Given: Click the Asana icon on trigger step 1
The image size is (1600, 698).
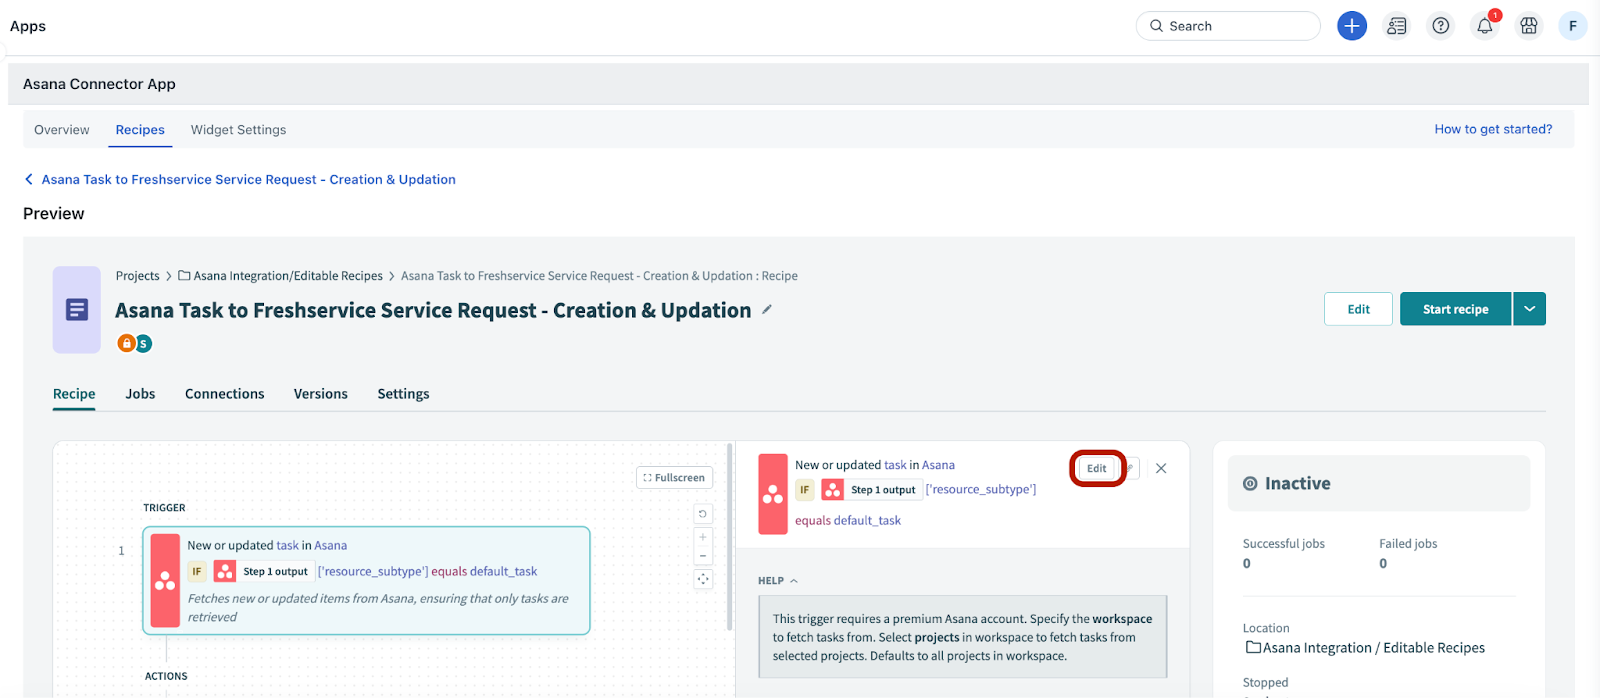Looking at the screenshot, I should [165, 581].
